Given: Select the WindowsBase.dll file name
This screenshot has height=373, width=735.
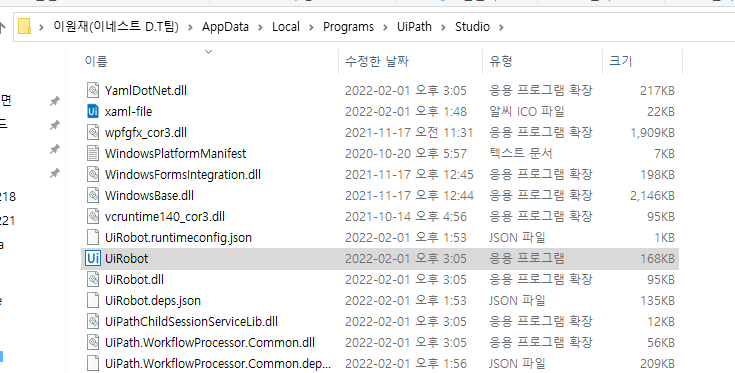Looking at the screenshot, I should coord(149,195).
